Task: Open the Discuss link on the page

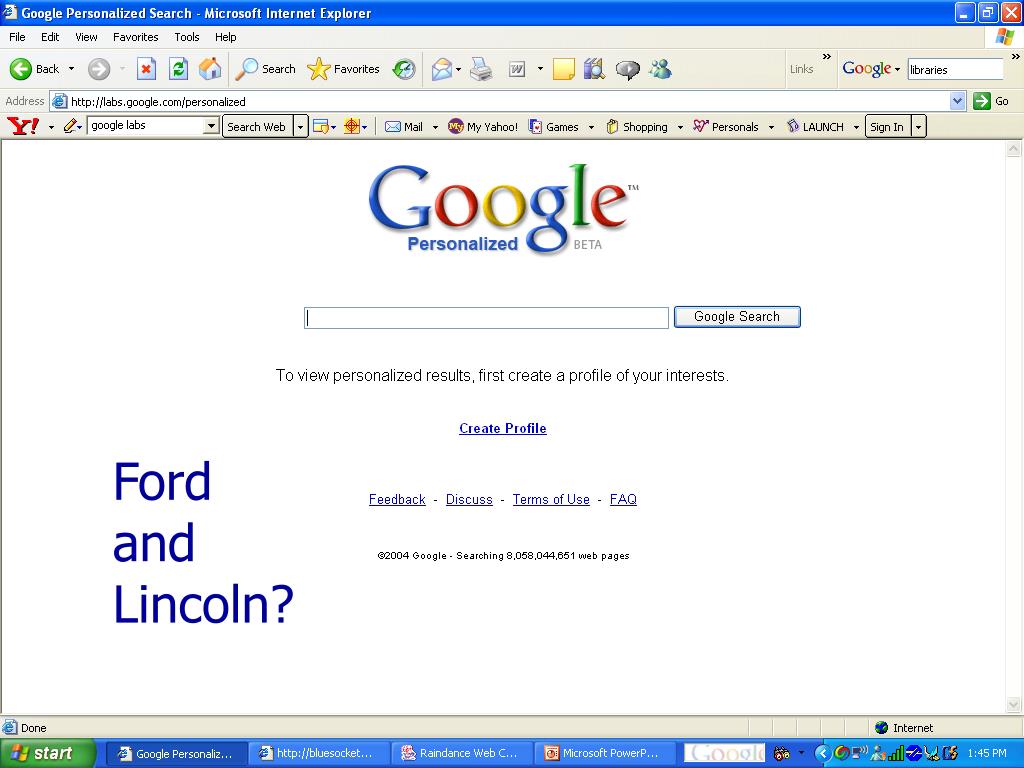Action: (469, 500)
